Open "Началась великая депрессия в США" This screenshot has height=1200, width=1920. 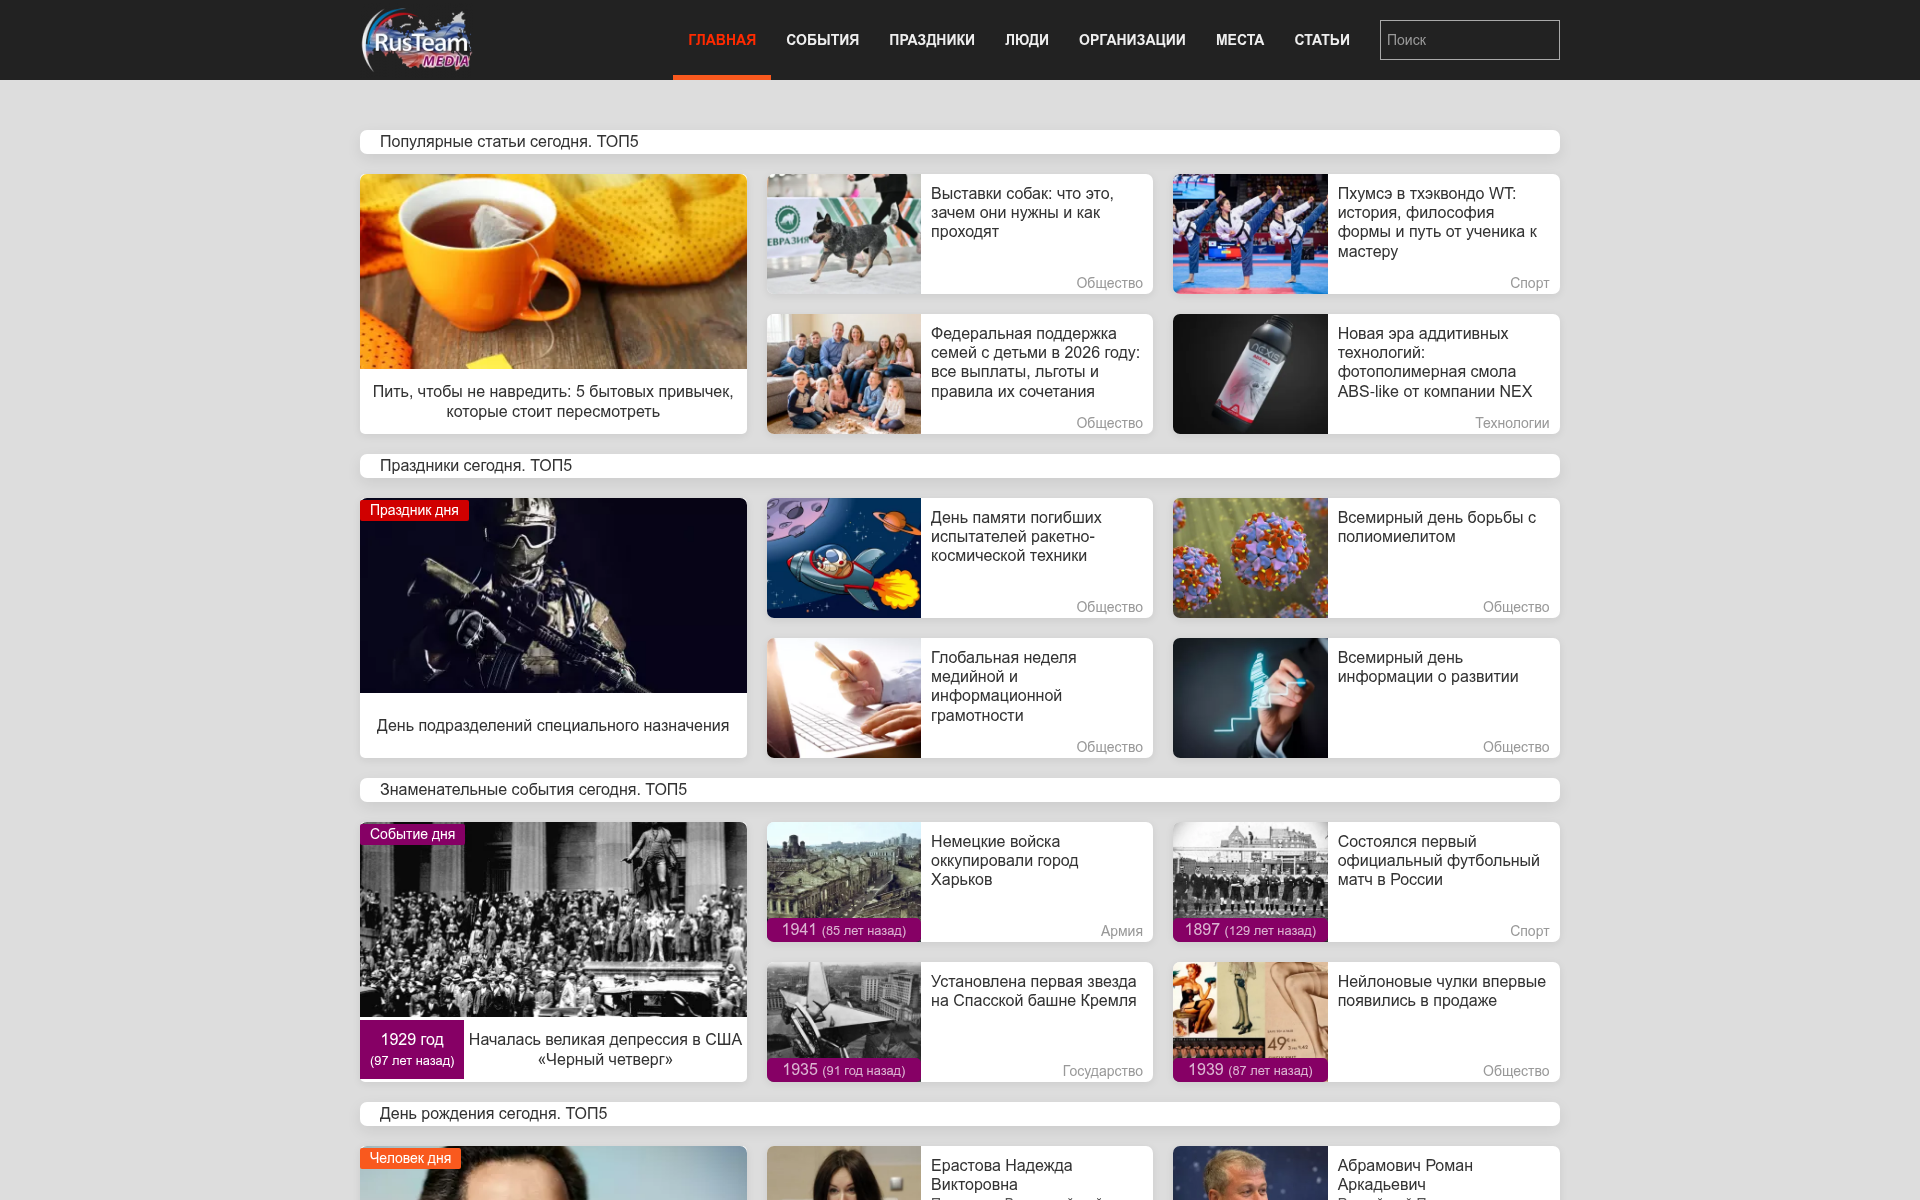(605, 1049)
